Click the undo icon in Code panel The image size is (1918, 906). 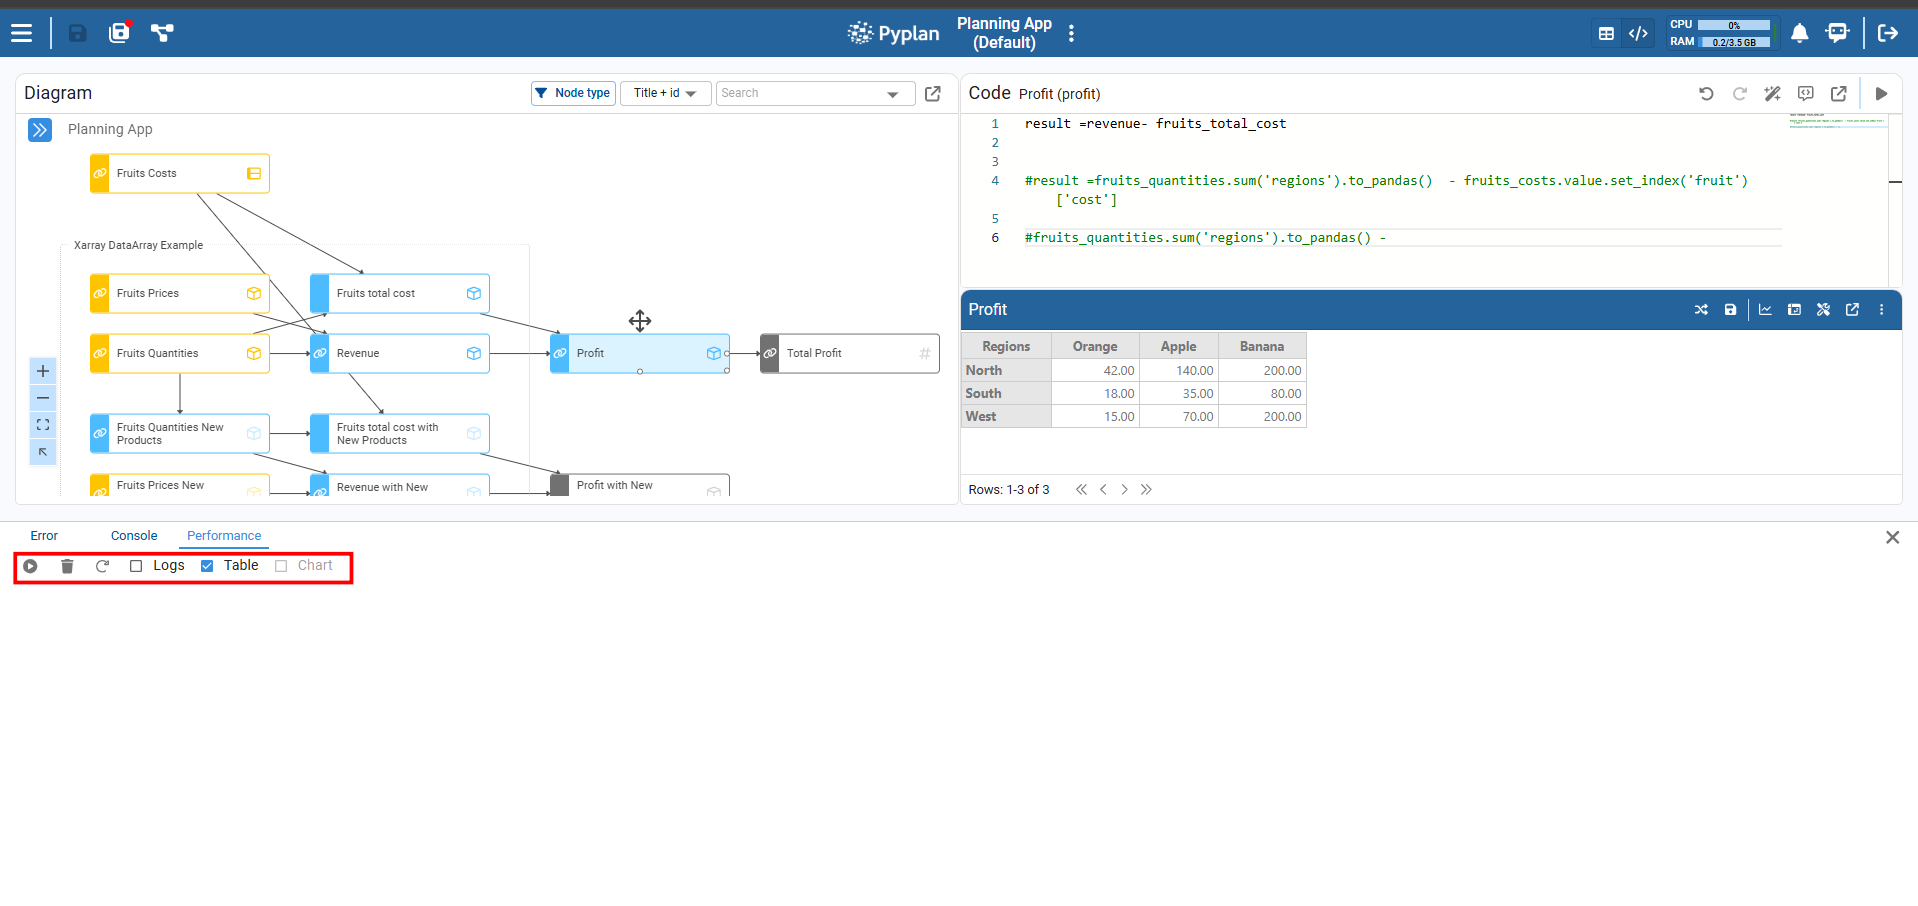point(1706,93)
